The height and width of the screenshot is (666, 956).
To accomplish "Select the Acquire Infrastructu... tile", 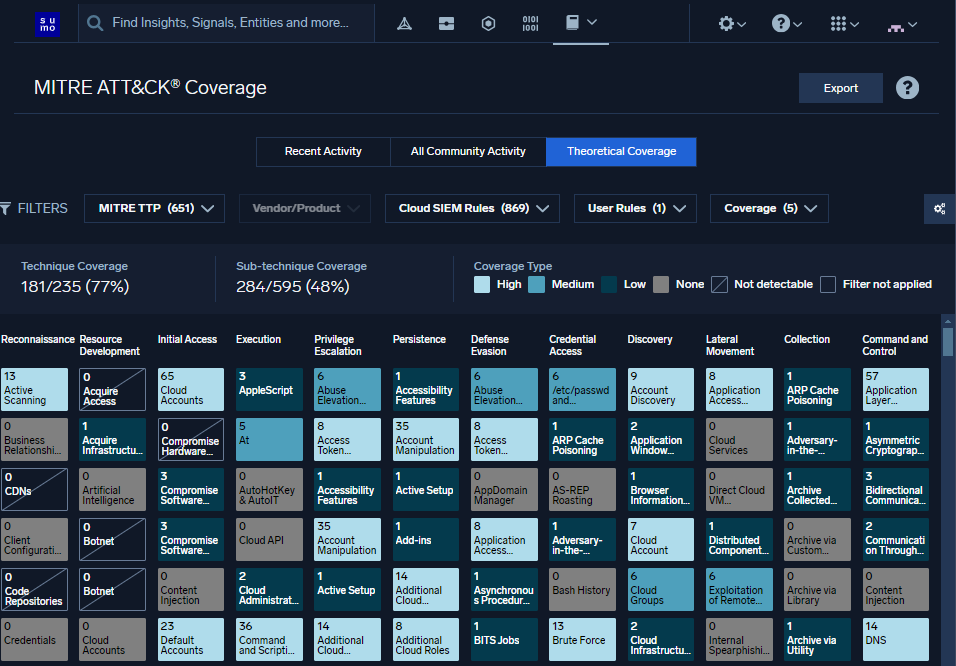I will [x=112, y=439].
